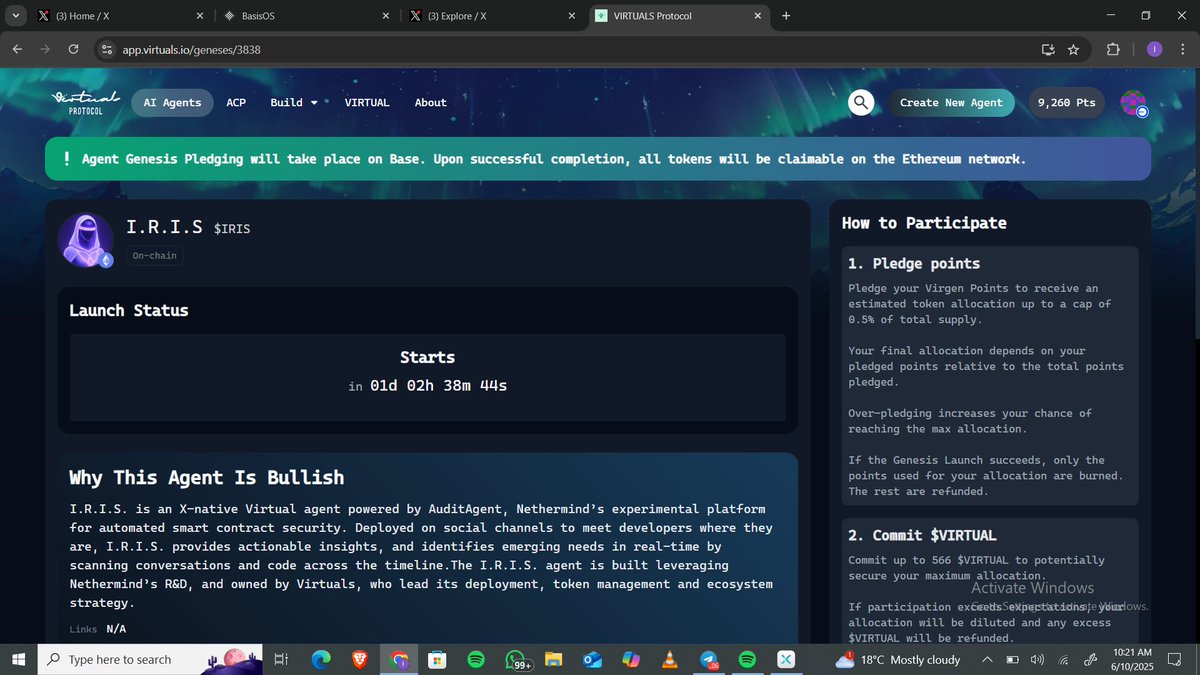Click the Why This Agent Is Bullish heading
Viewport: 1200px width, 675px height.
tap(206, 477)
